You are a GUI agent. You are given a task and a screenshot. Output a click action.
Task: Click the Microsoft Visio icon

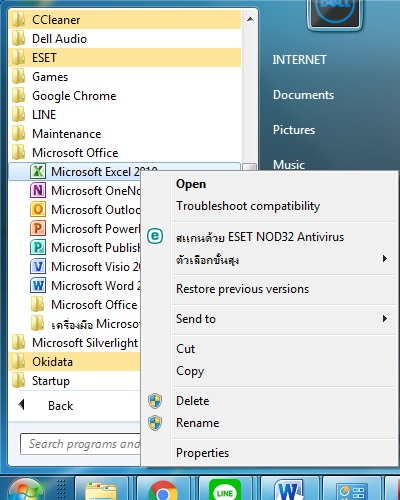tap(38, 267)
